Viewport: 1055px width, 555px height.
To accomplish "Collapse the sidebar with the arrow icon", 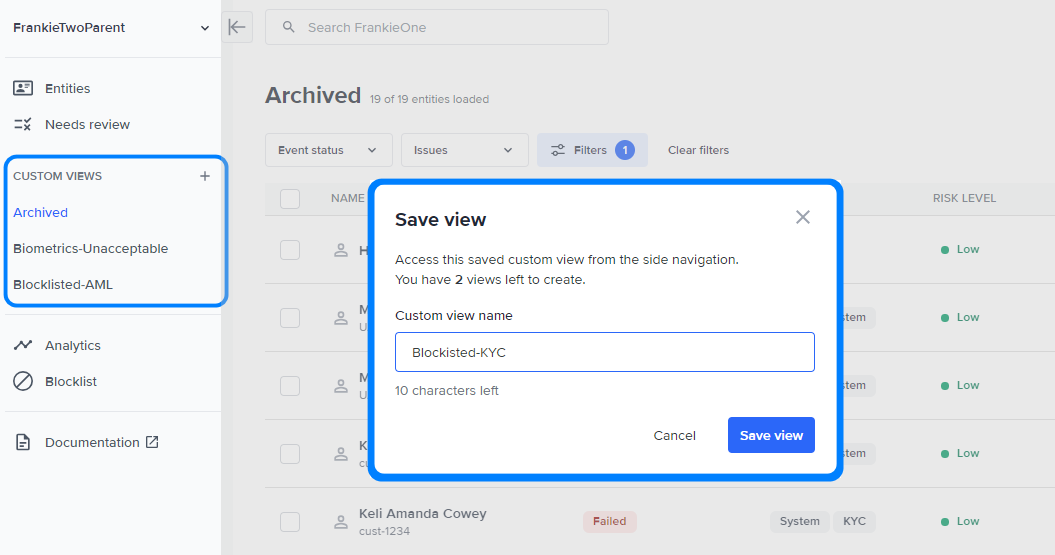I will pyautogui.click(x=237, y=27).
